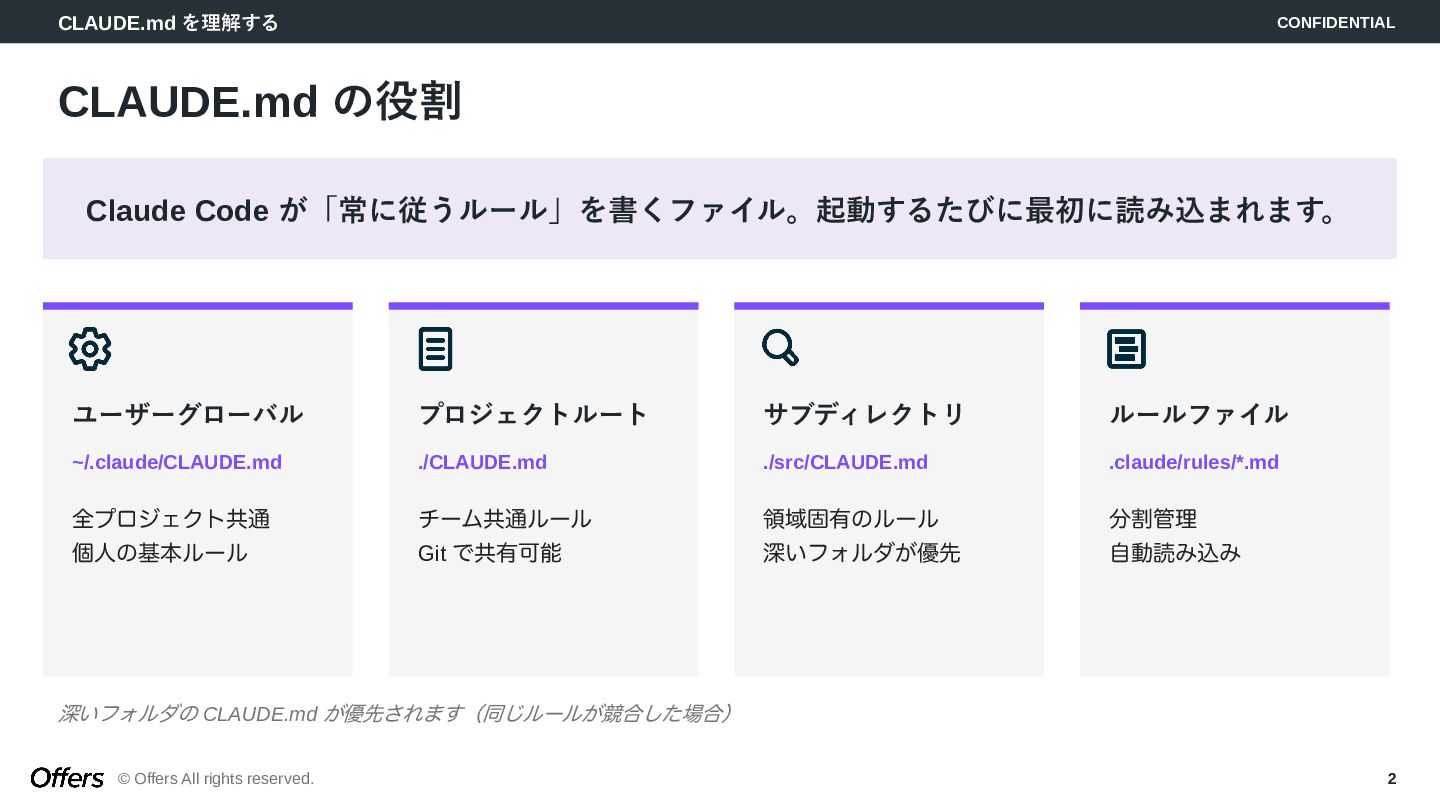Image resolution: width=1440 pixels, height=810 pixels.
Task: Click the page number 2
Action: pos(1391,778)
